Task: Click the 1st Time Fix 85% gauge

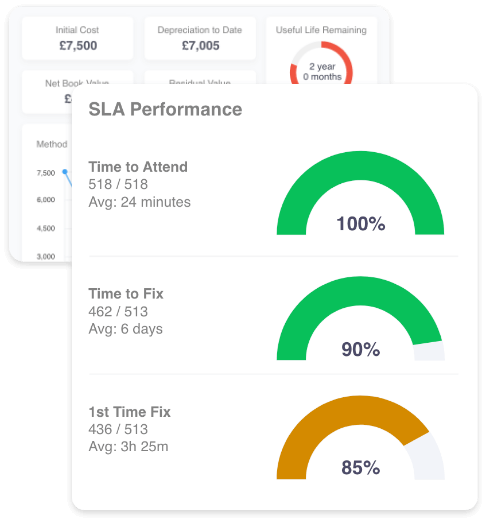Action: pos(360,437)
